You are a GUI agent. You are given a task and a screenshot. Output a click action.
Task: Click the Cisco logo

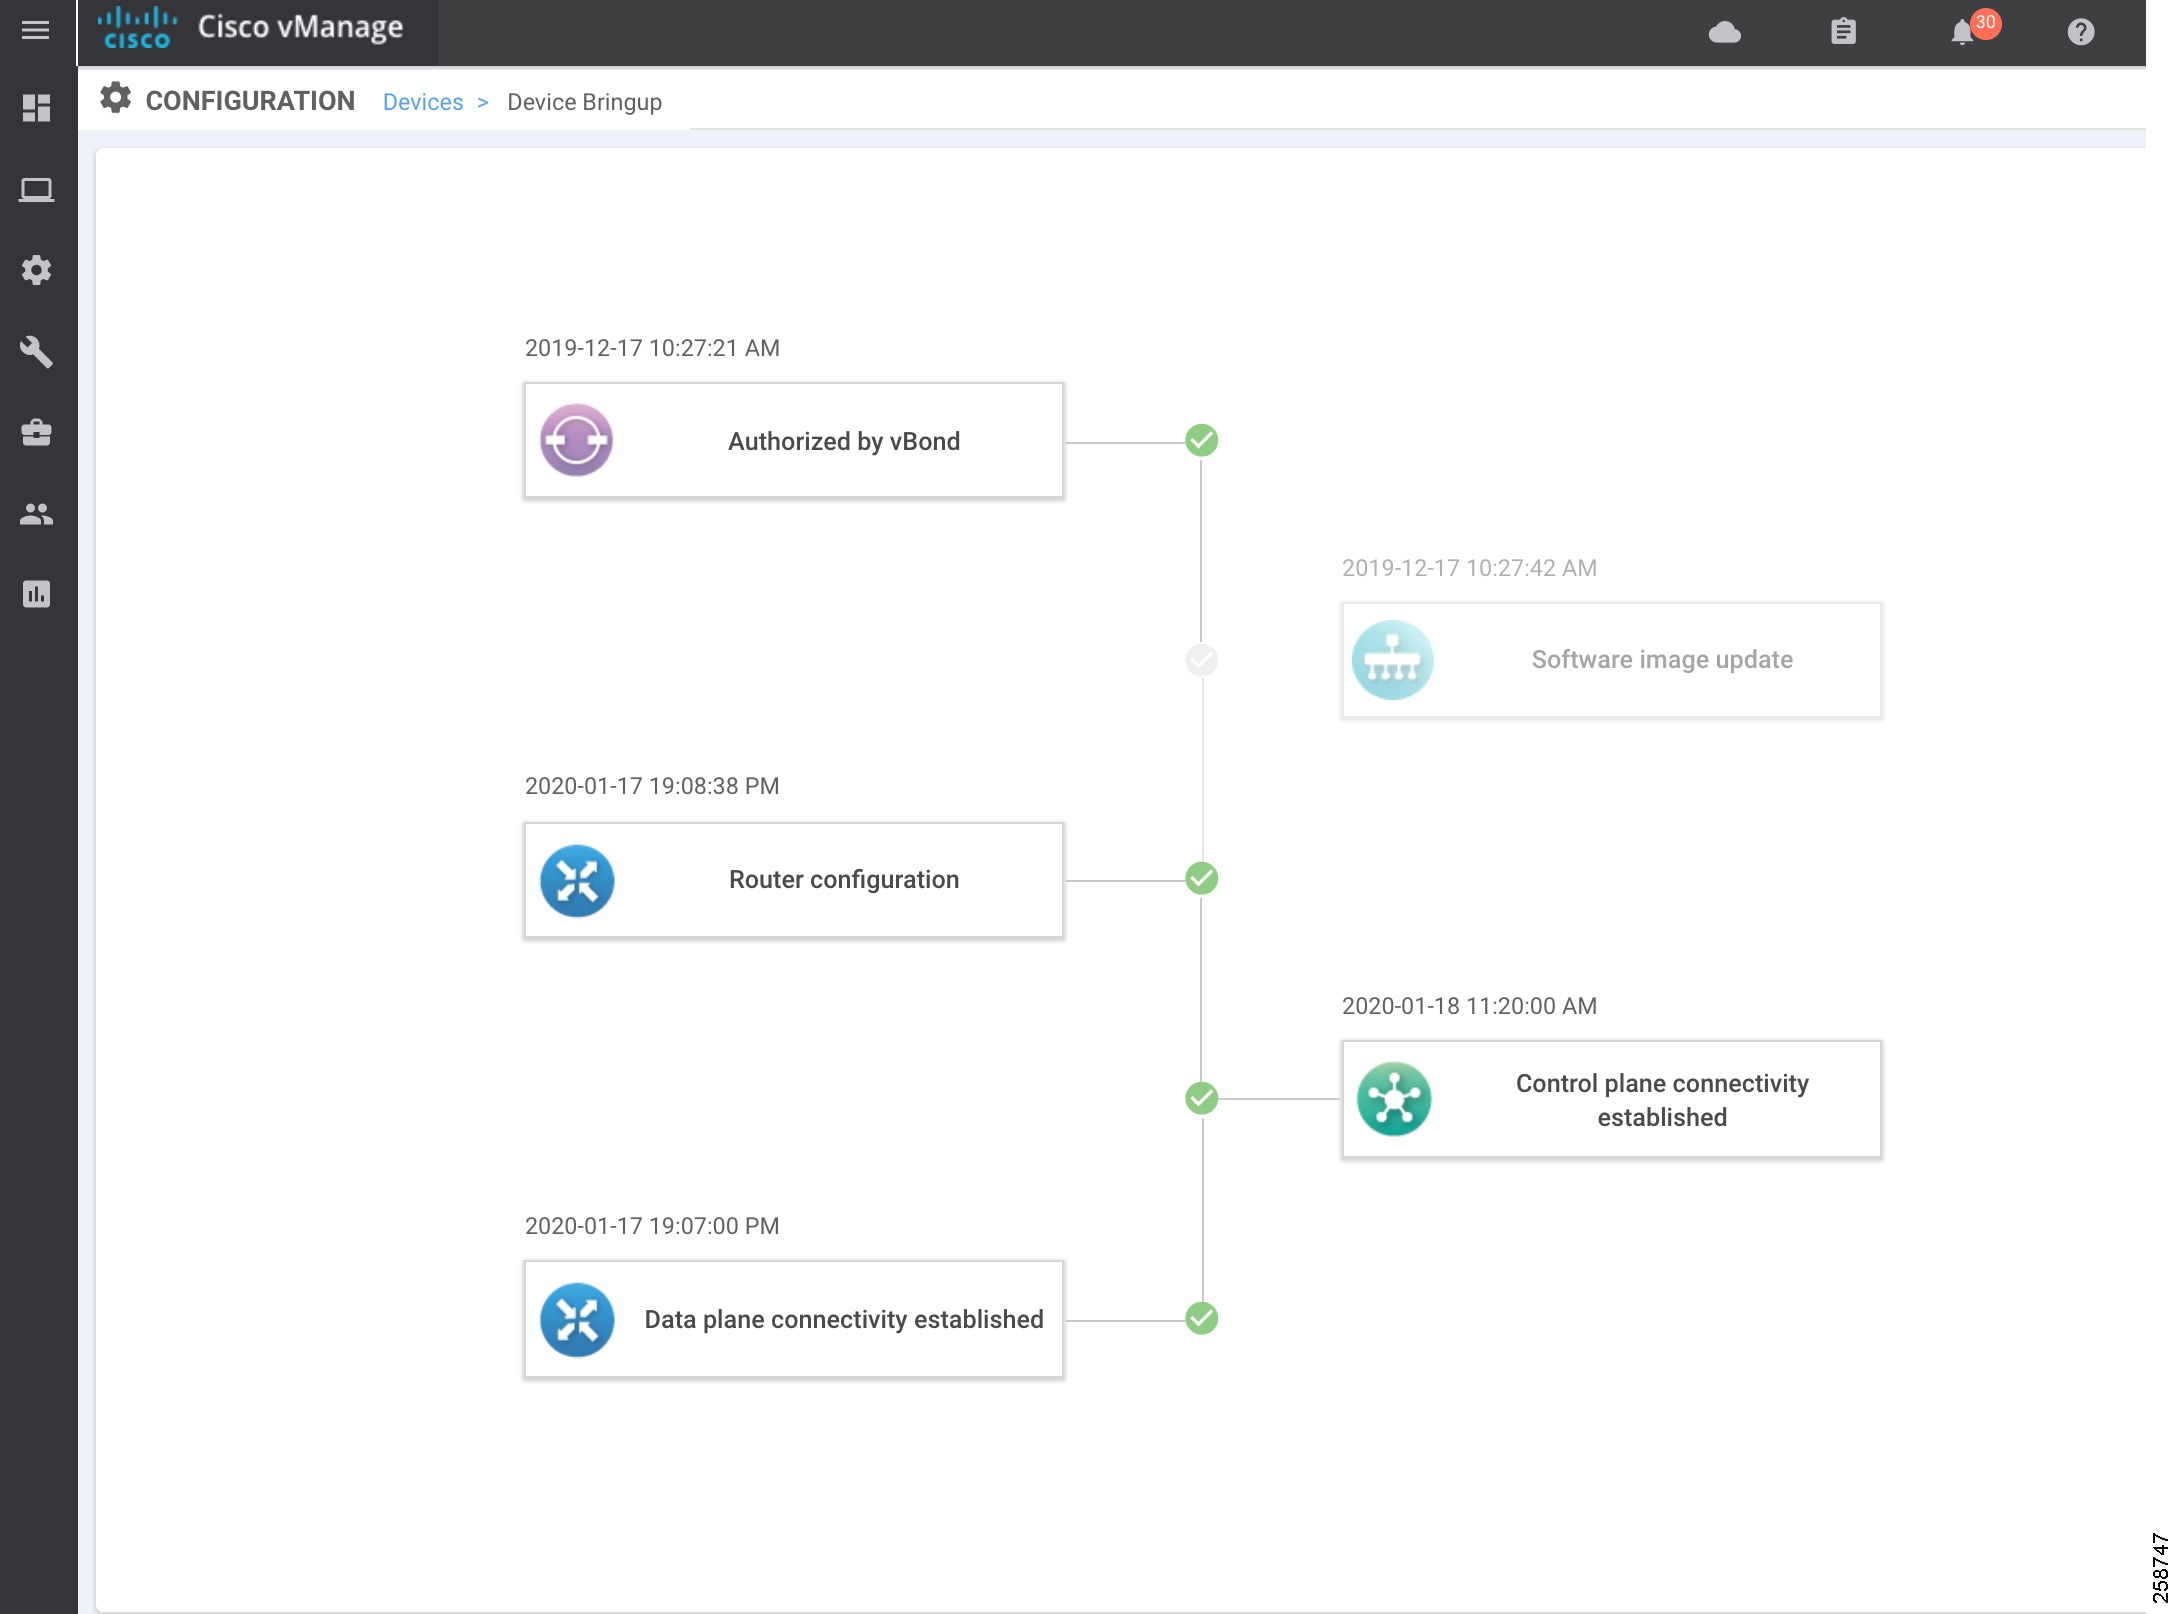[137, 28]
